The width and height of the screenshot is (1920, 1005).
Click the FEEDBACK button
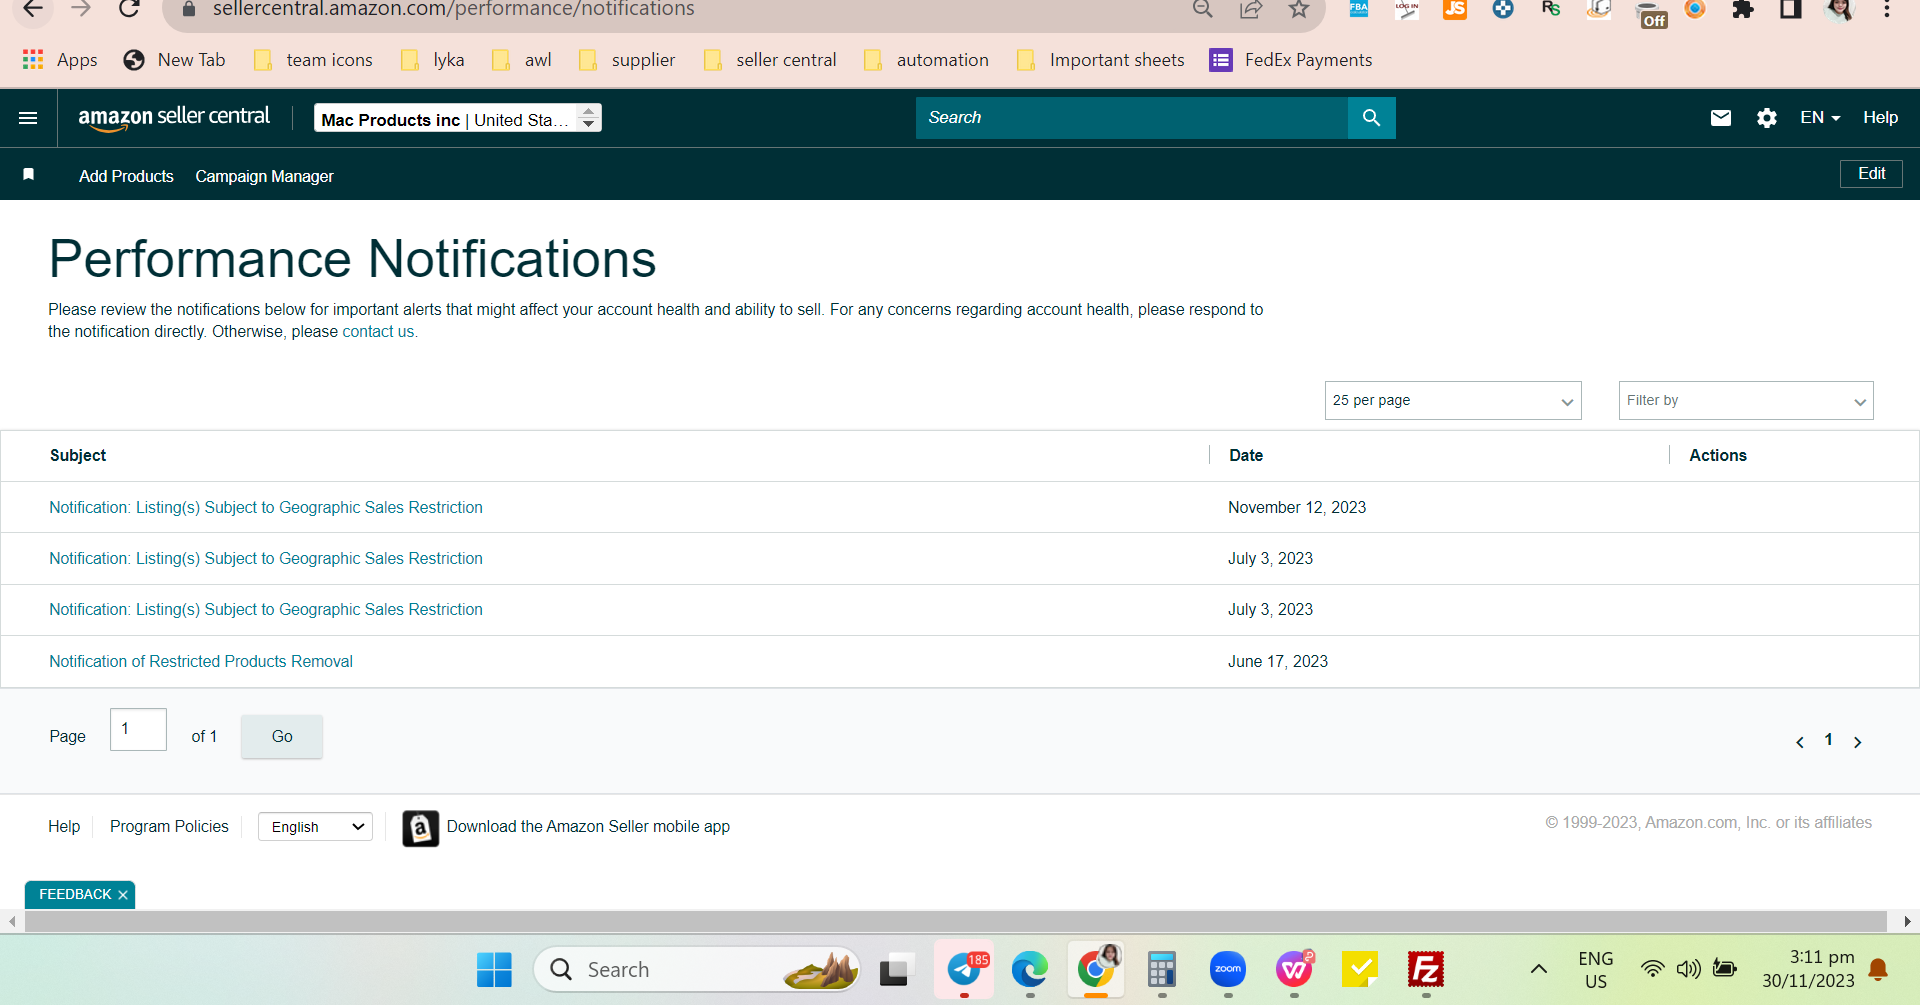[75, 895]
